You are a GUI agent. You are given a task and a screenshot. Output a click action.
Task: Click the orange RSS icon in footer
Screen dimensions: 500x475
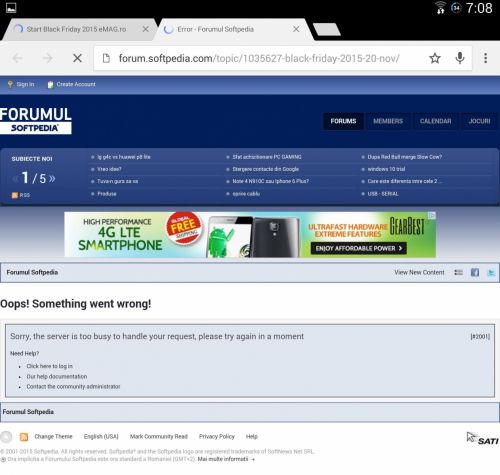(24, 437)
